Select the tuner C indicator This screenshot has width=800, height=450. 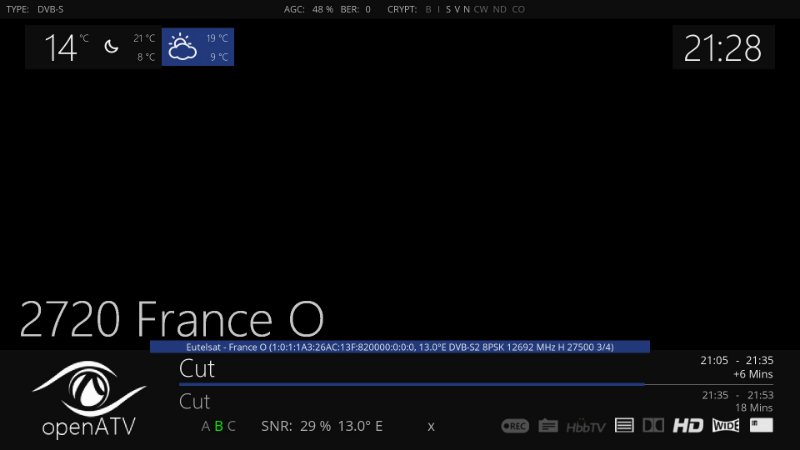pyautogui.click(x=232, y=426)
